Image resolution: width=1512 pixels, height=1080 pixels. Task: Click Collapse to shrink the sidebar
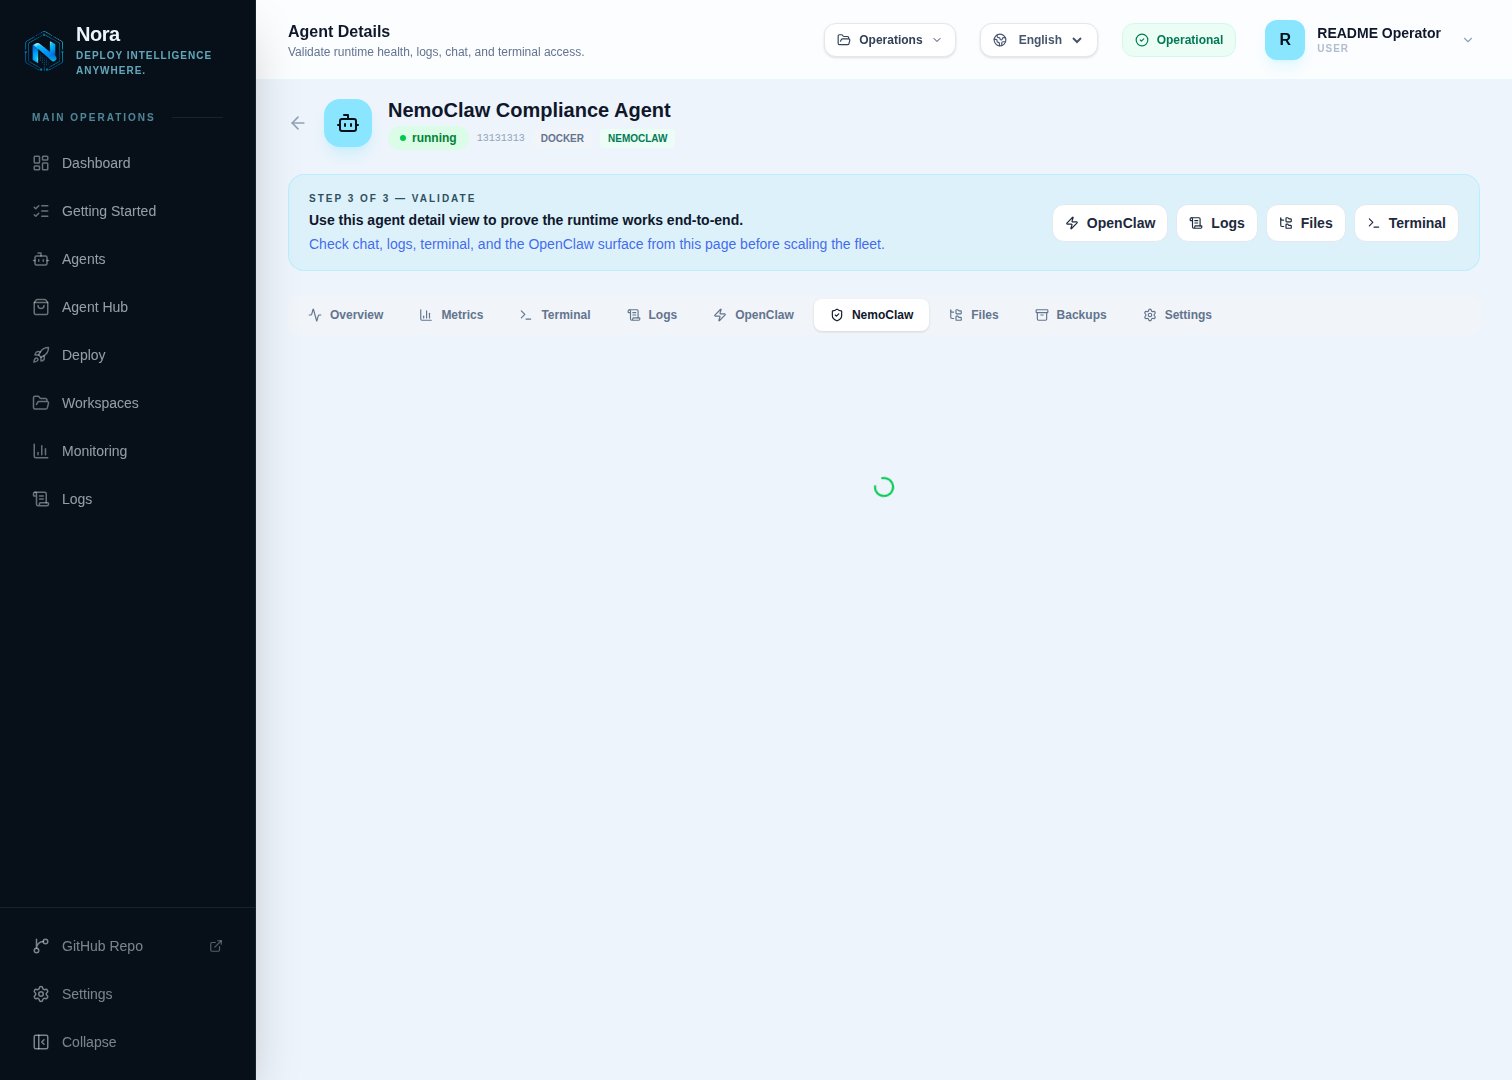click(x=128, y=1042)
